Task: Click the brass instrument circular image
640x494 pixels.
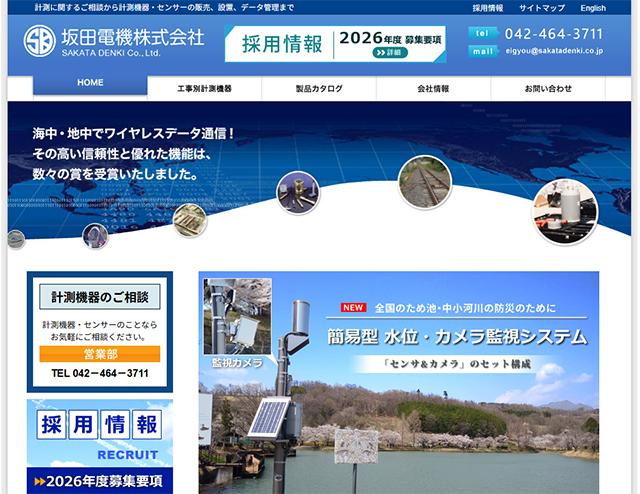Action: (x=298, y=192)
